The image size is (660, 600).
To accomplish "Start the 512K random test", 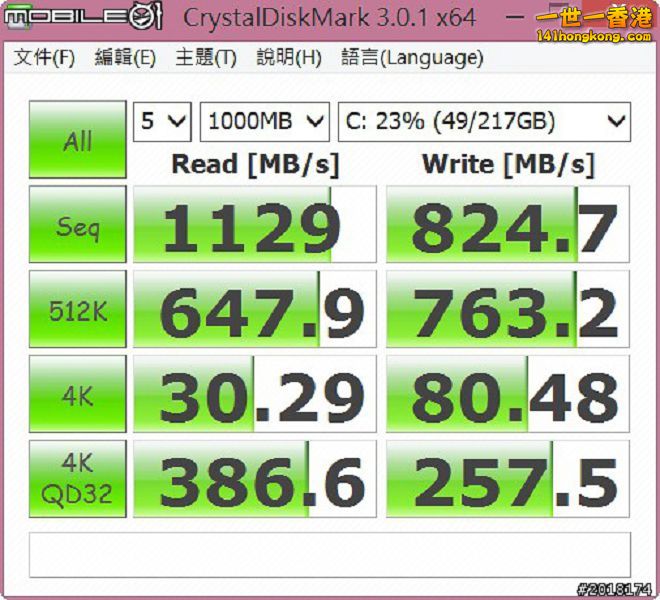I will 77,309.
